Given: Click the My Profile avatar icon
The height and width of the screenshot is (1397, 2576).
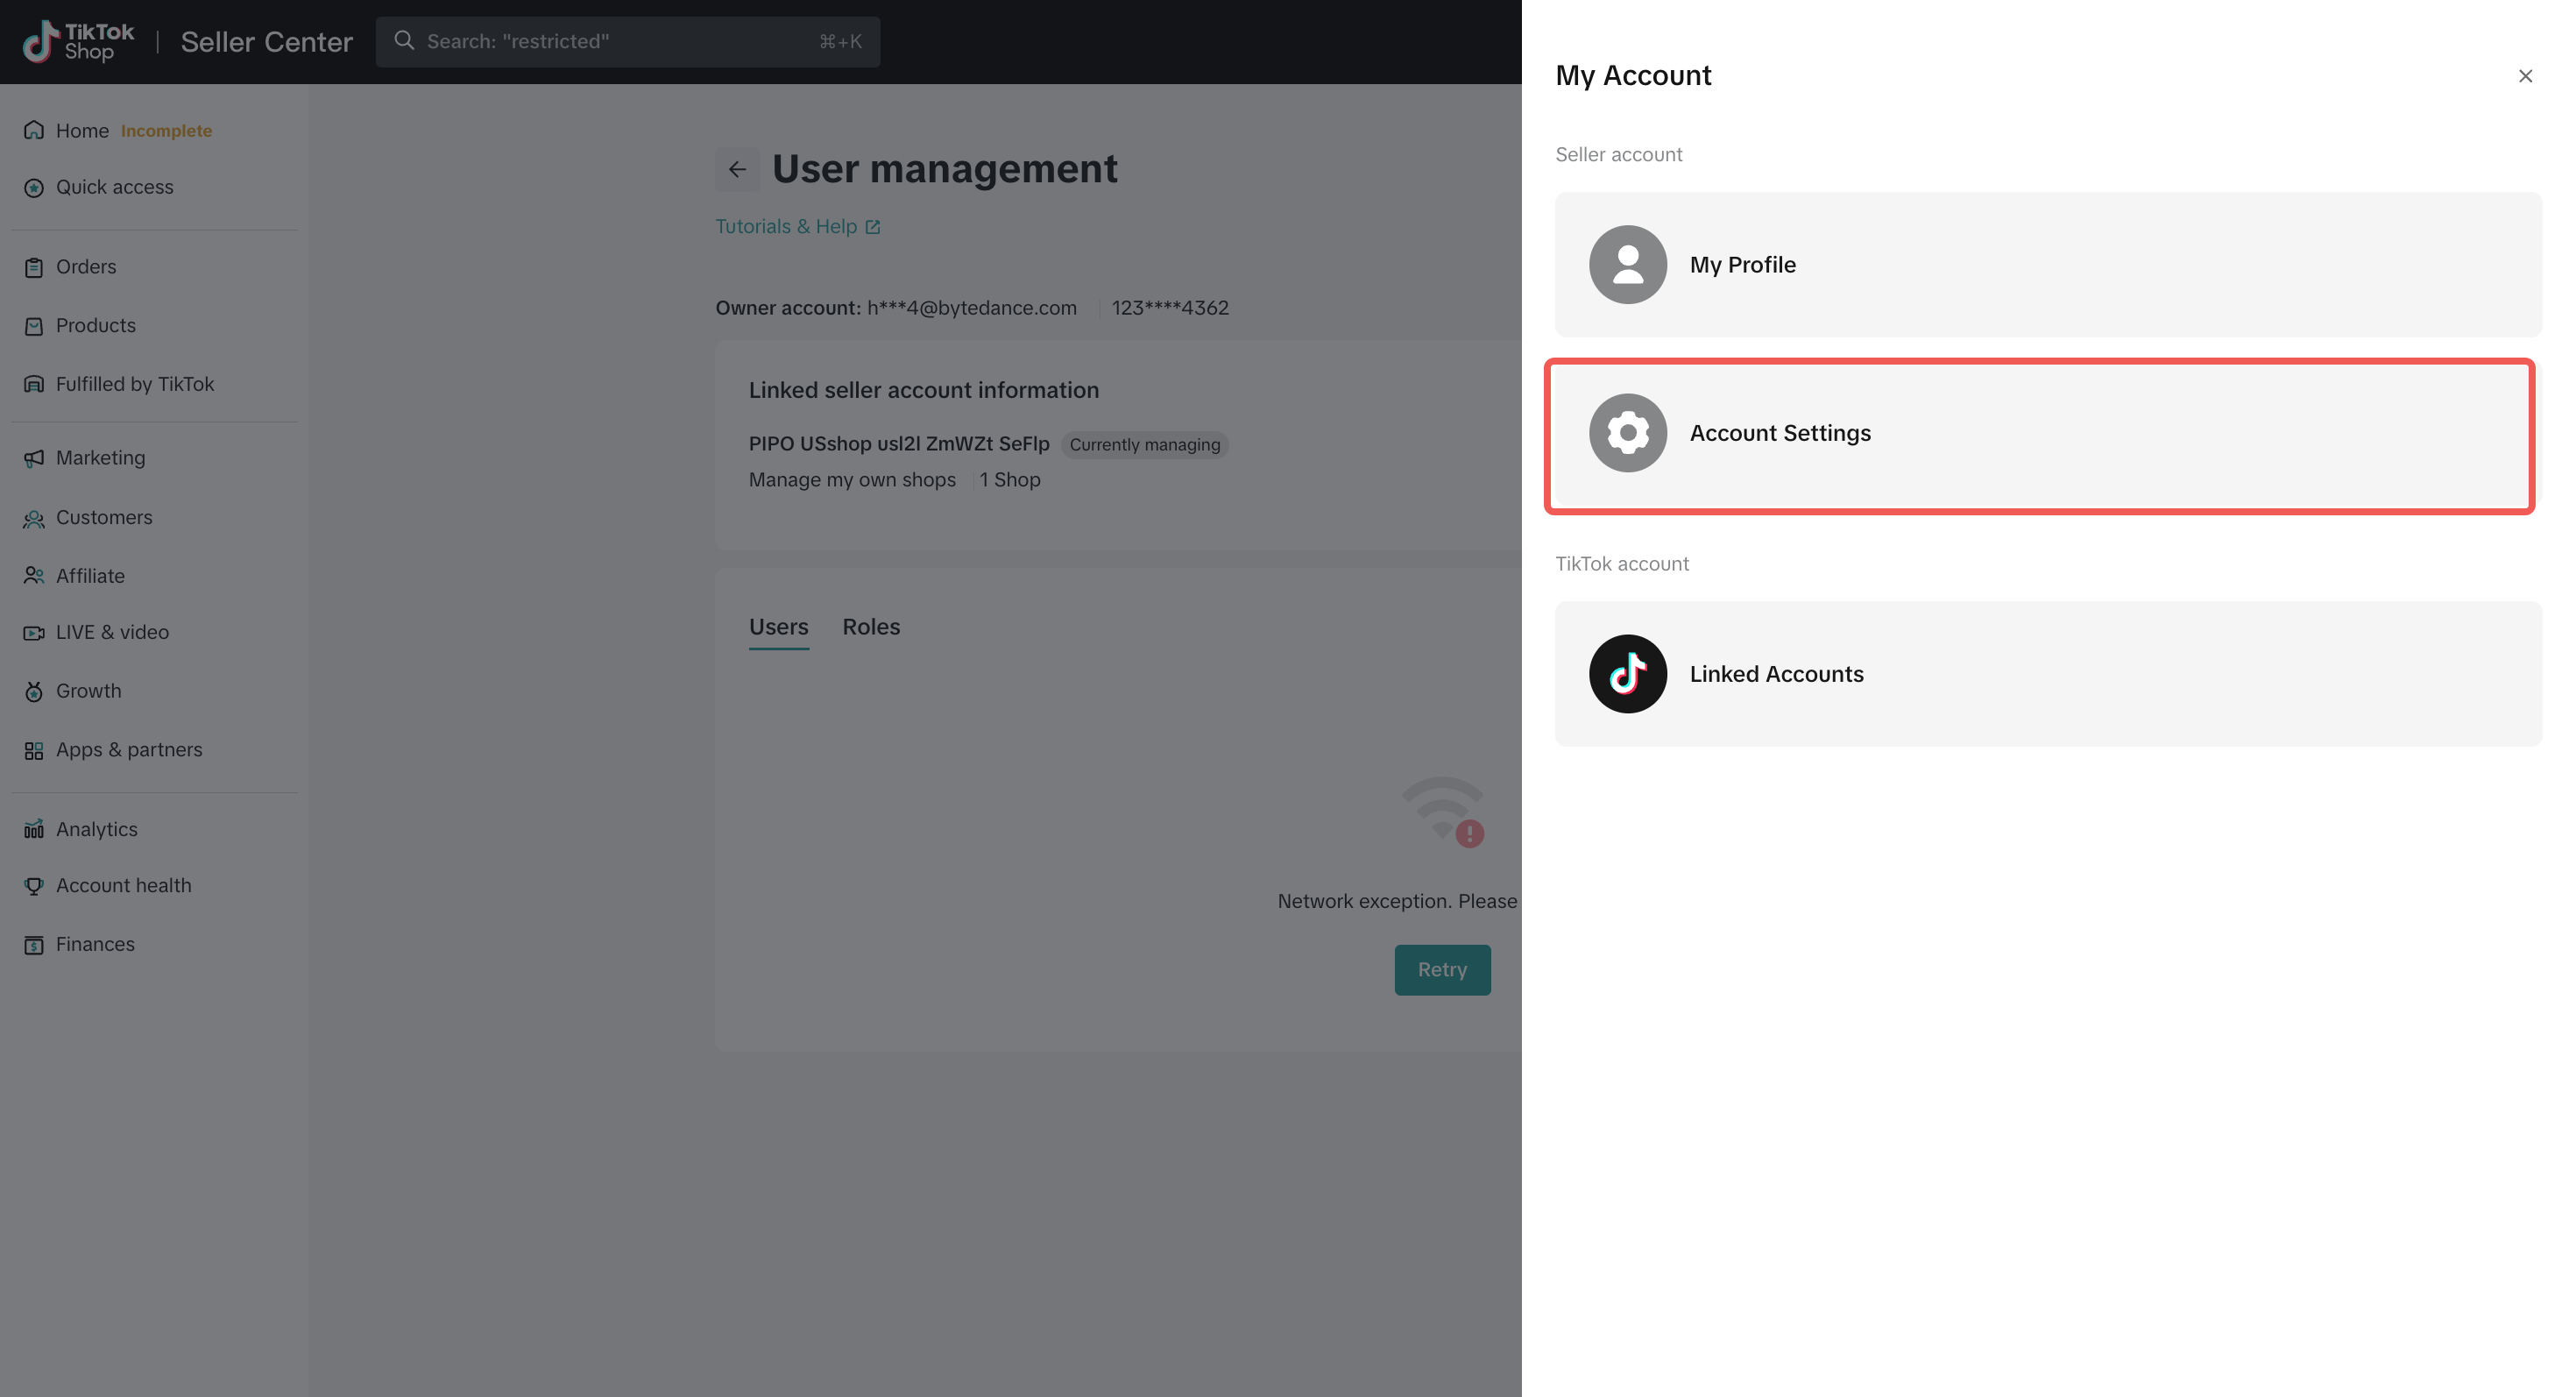Looking at the screenshot, I should [1627, 264].
